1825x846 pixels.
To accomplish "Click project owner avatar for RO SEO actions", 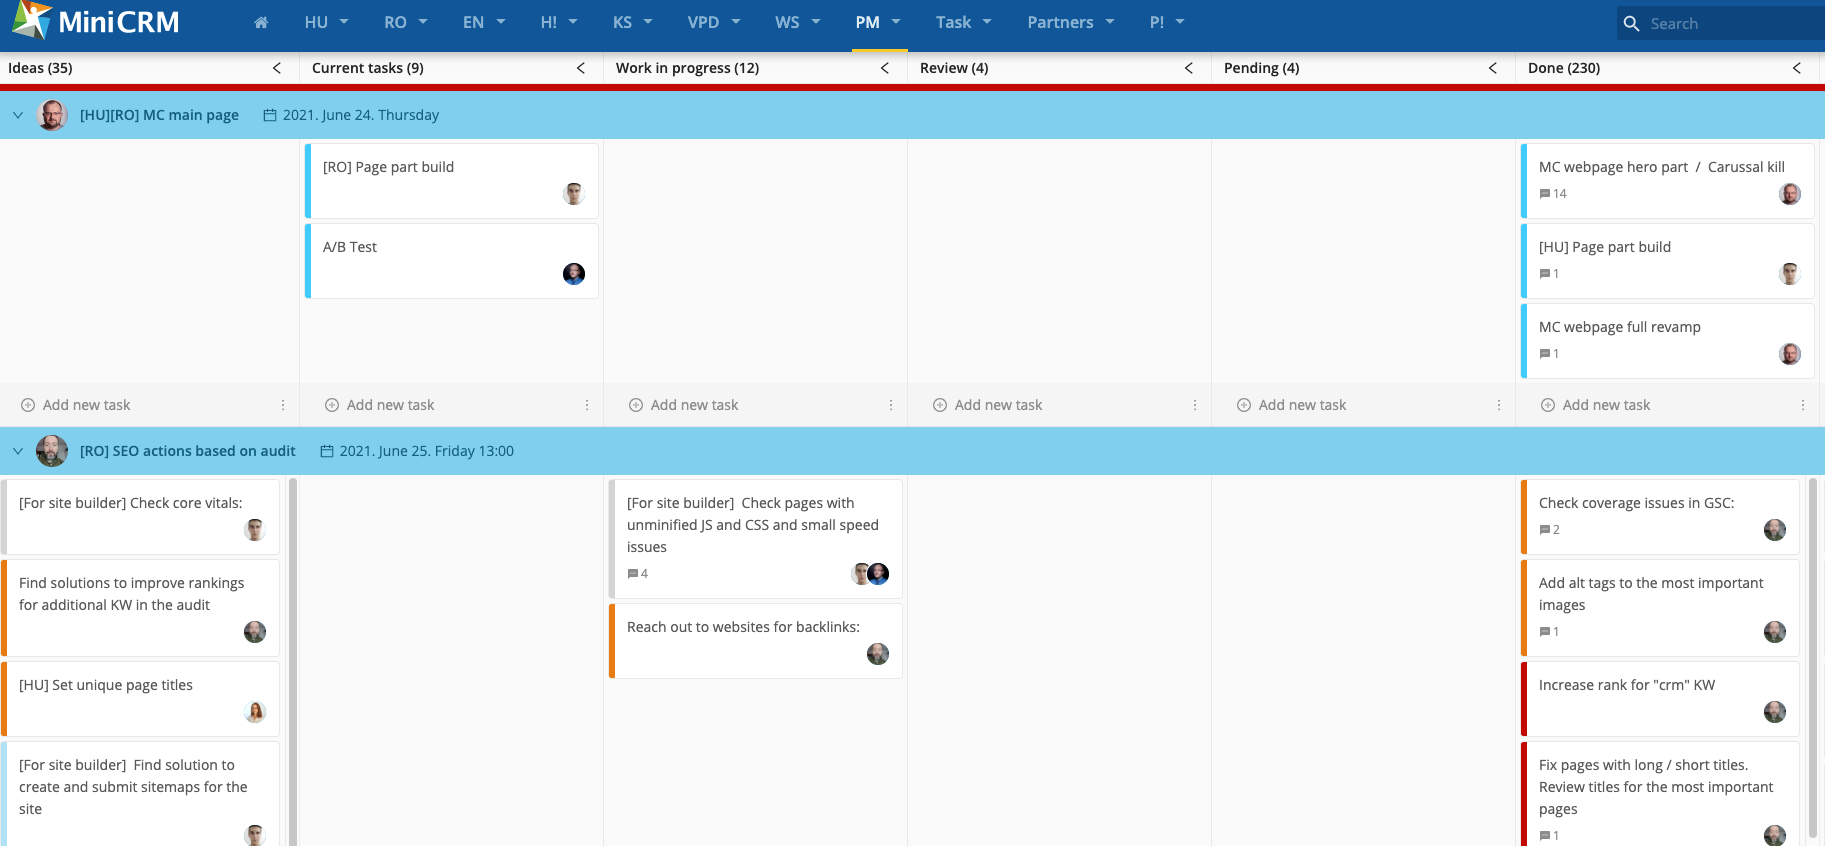I will click(x=52, y=451).
